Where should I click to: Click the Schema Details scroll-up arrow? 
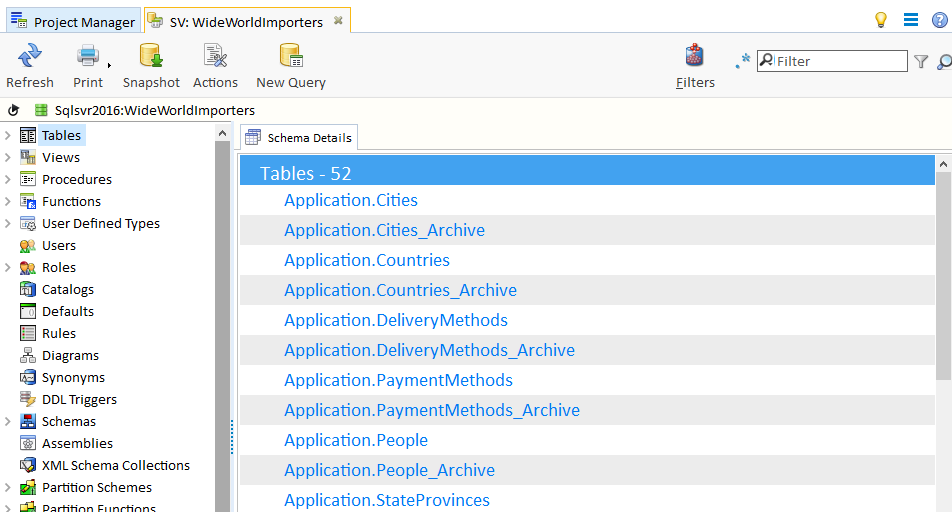click(943, 164)
